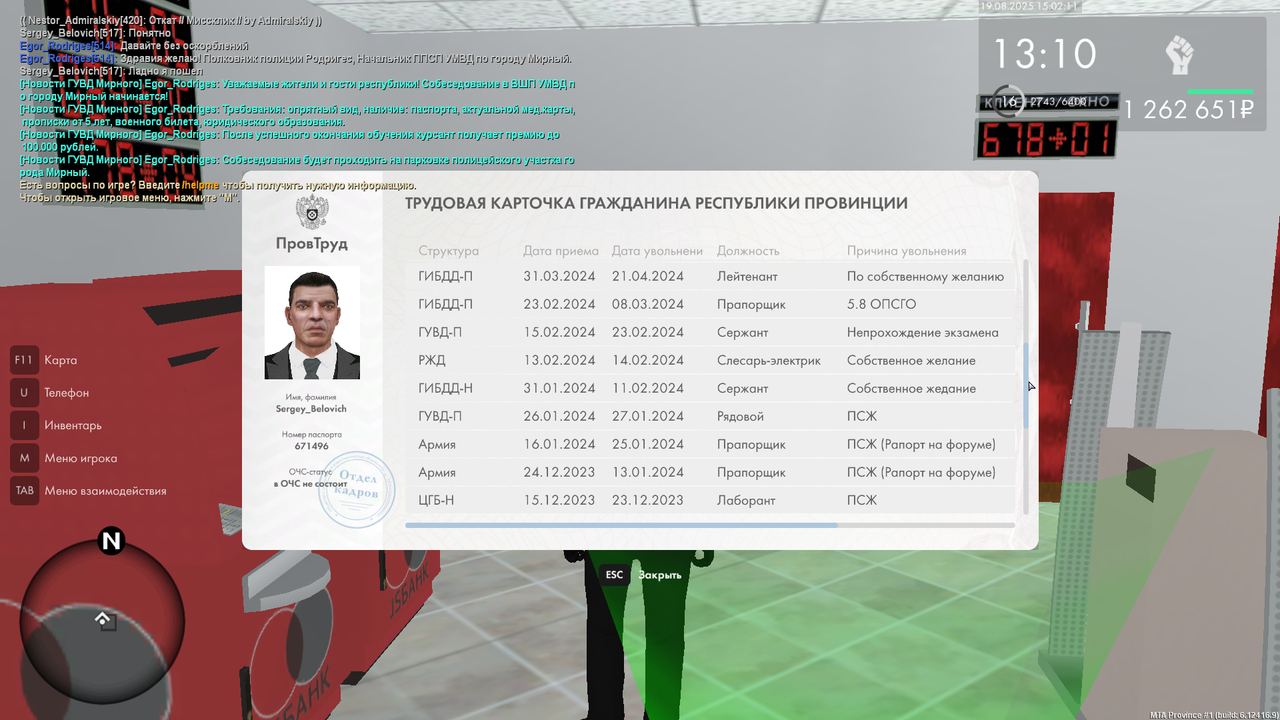This screenshot has width=1280, height=720.
Task: Click the 21.04.2024 dismissal date
Action: pos(648,276)
